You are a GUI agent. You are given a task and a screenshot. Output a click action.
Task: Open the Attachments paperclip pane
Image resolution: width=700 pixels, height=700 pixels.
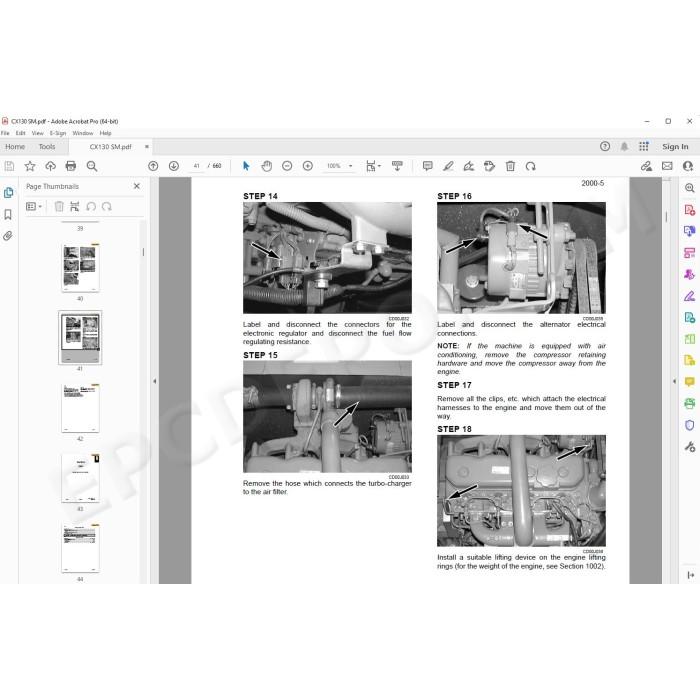point(8,236)
